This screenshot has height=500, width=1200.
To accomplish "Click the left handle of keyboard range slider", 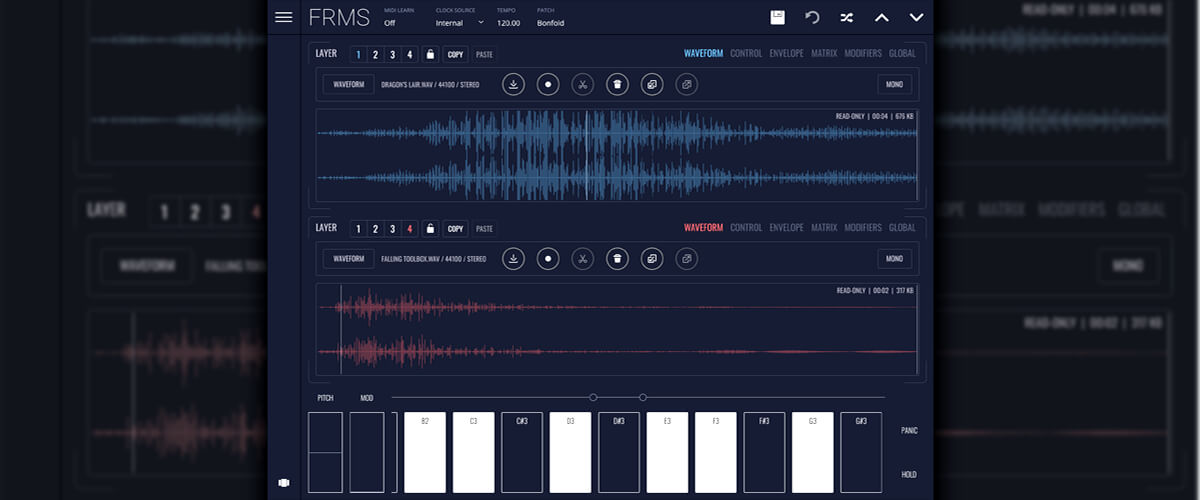I will coord(593,398).
